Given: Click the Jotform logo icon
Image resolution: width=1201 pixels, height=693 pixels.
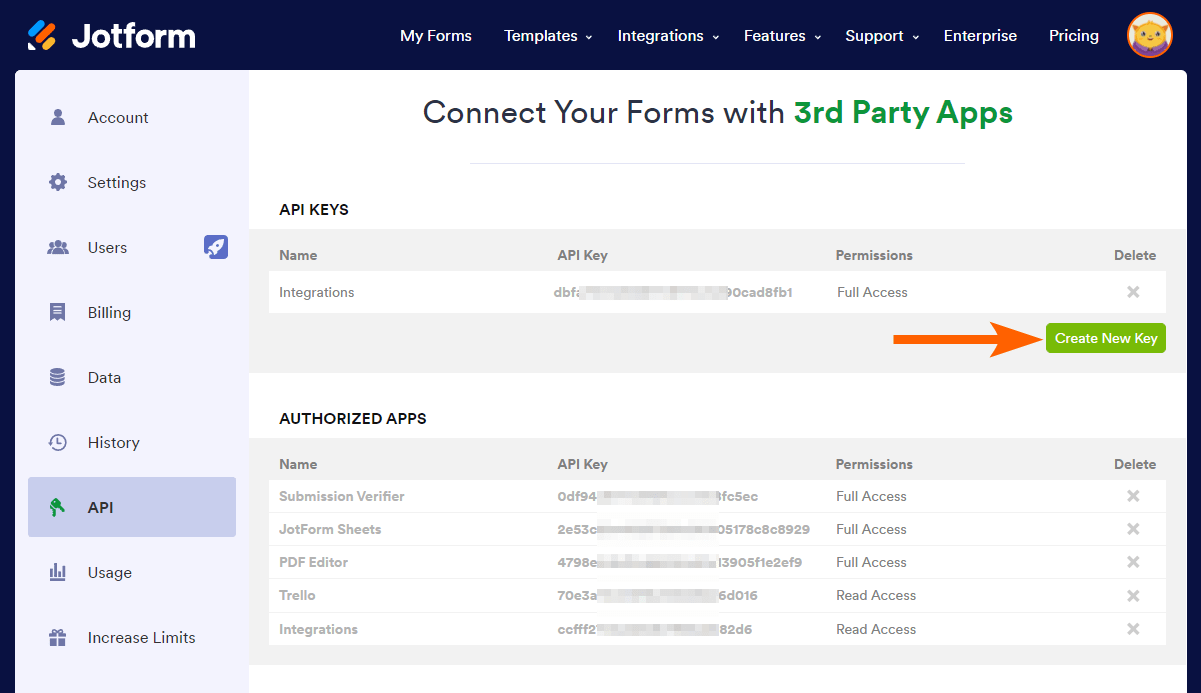Looking at the screenshot, I should click(x=42, y=36).
